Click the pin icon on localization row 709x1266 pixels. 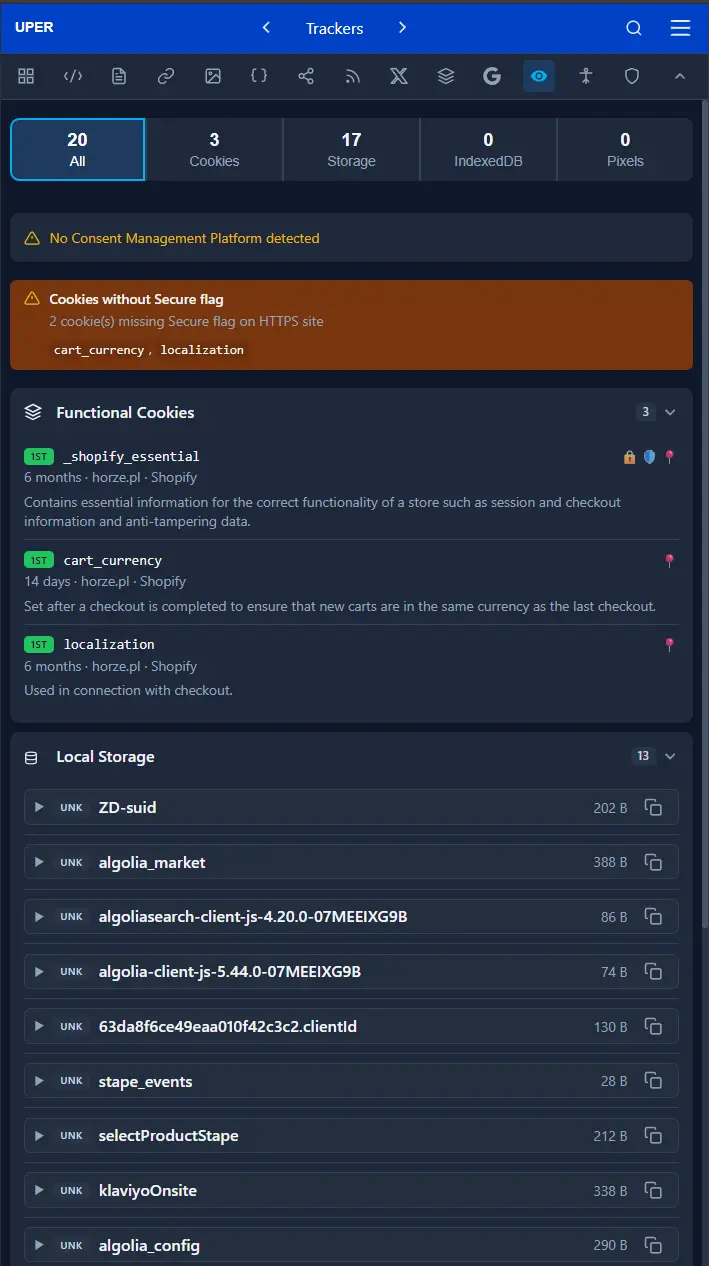[x=670, y=645]
